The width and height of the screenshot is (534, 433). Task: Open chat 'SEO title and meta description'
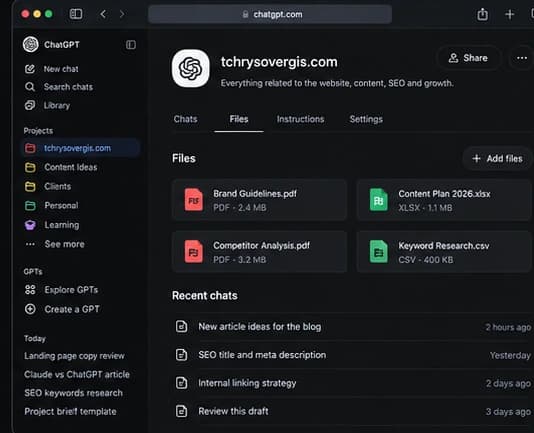tap(262, 355)
